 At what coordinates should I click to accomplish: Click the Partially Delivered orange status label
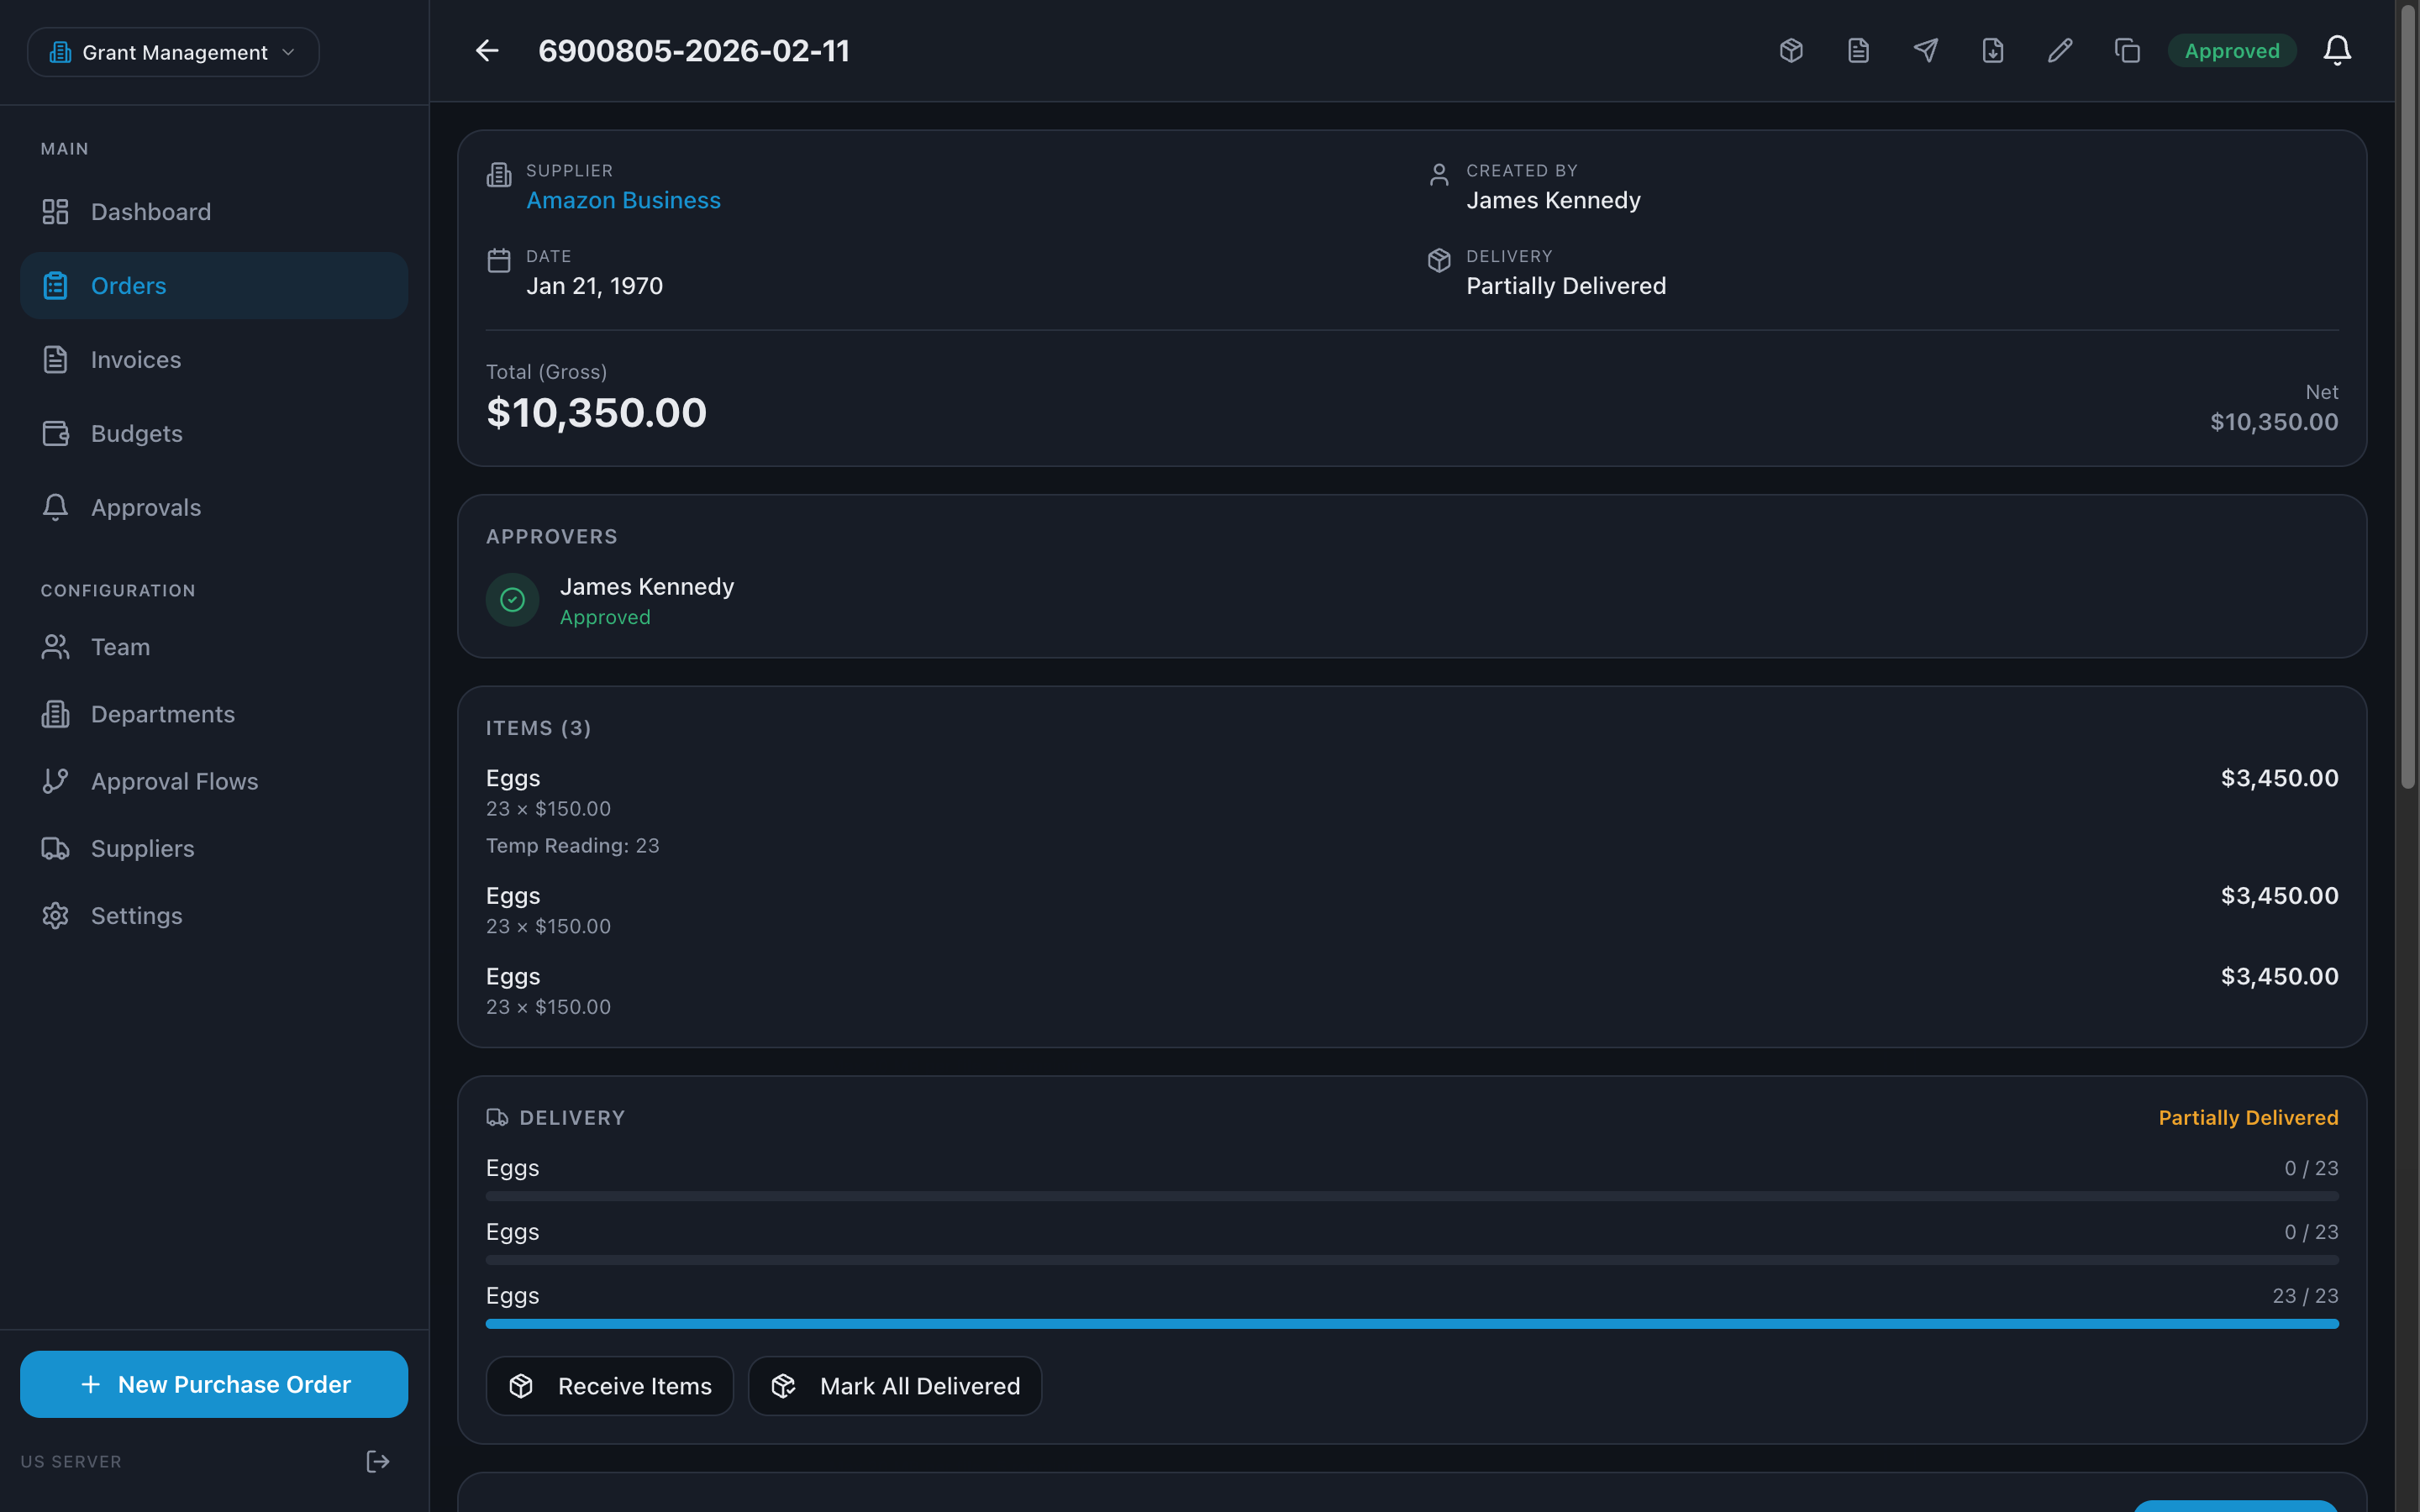click(2248, 1118)
